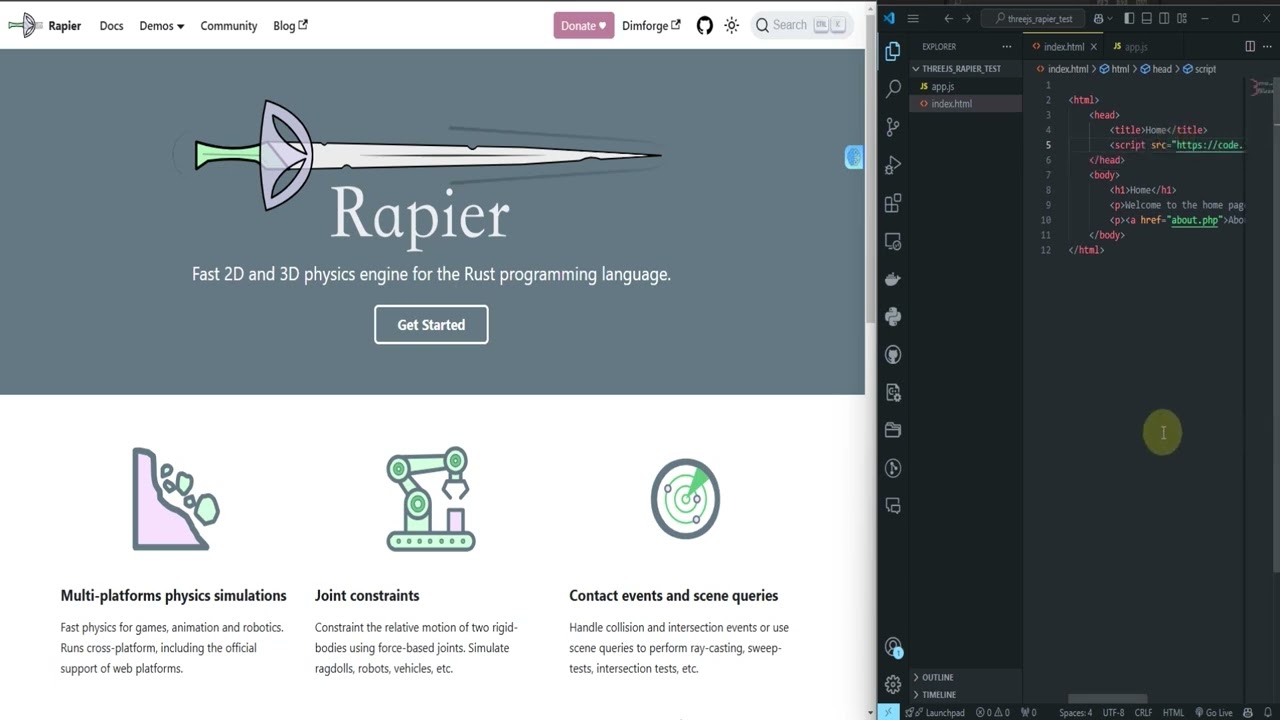Expand the TIMELINE section
The image size is (1280, 720).
pyautogui.click(x=938, y=694)
